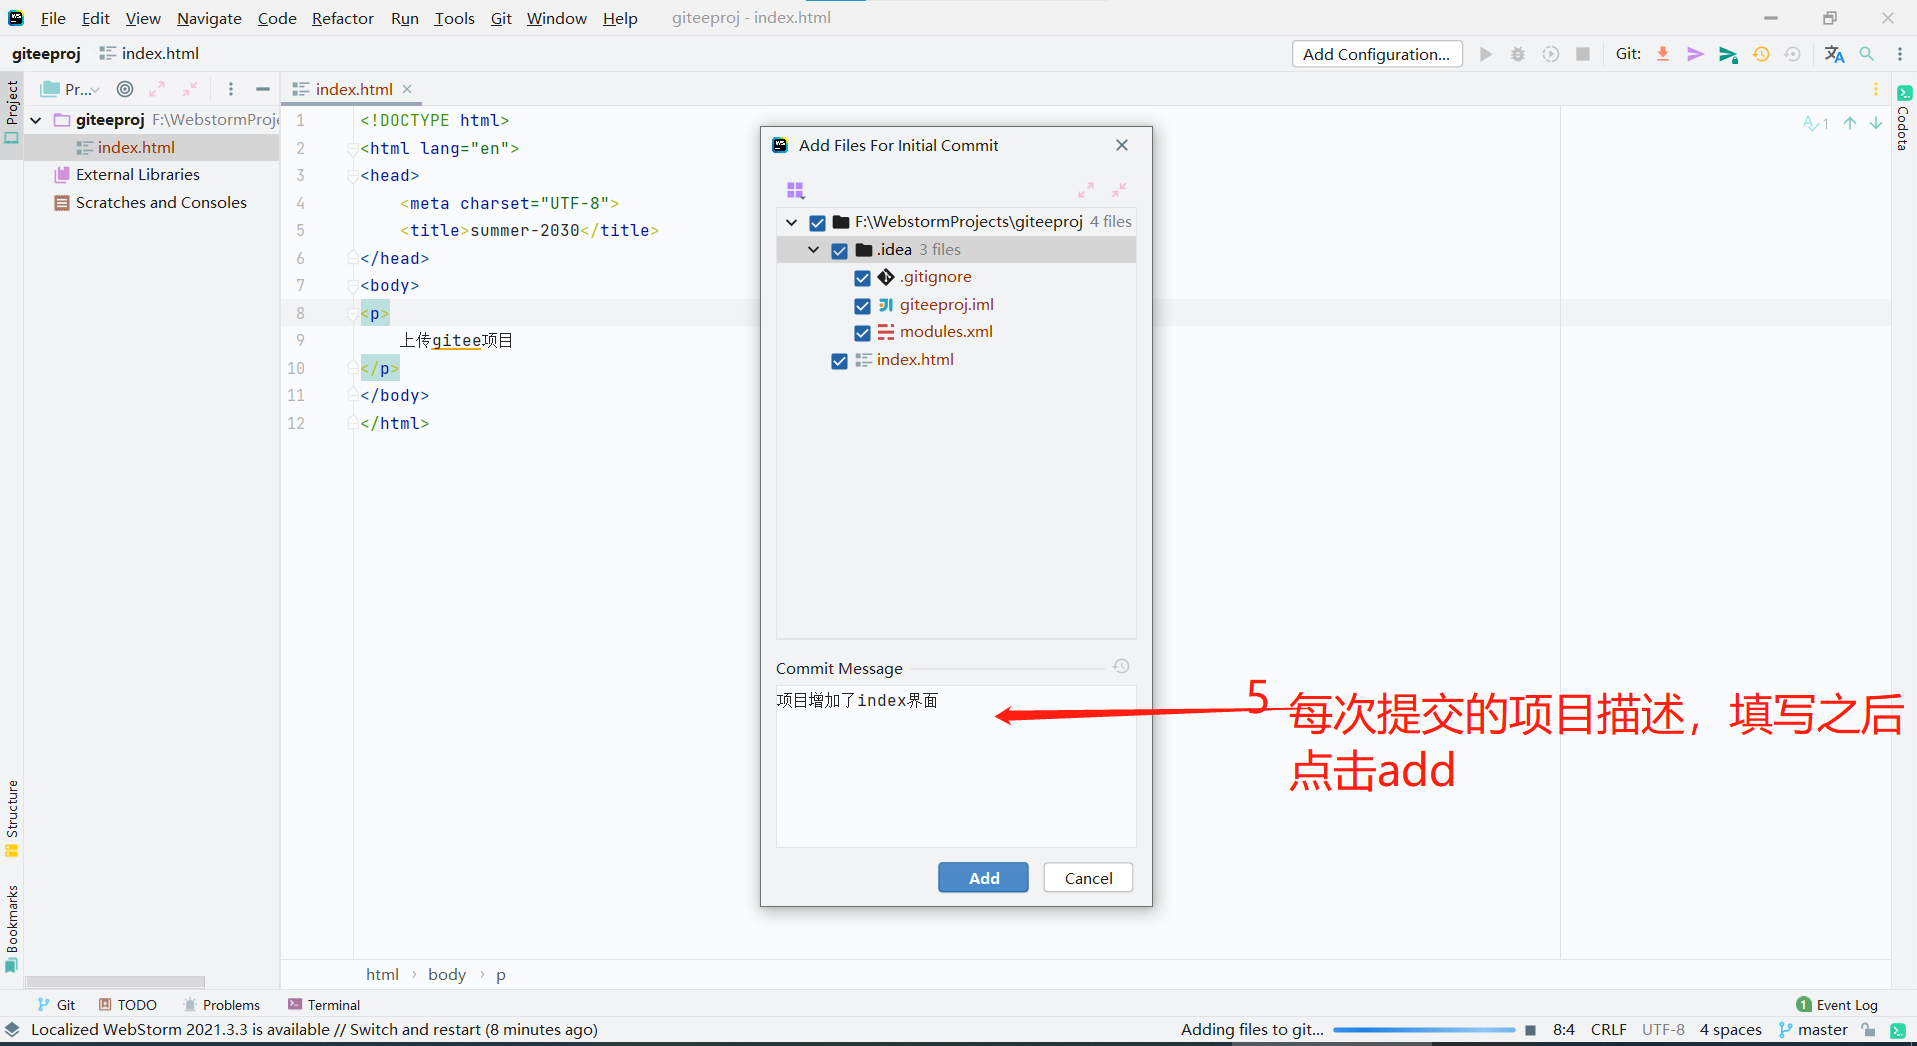The height and width of the screenshot is (1046, 1917).
Task: Collapse the .idea folder node
Action: click(814, 250)
